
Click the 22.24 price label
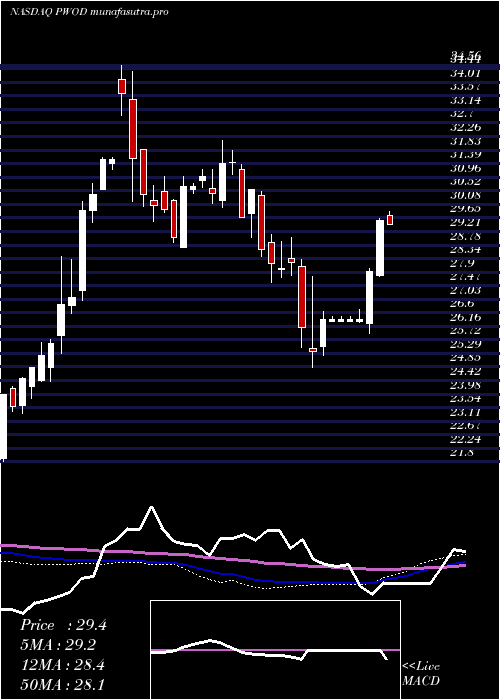pos(465,439)
